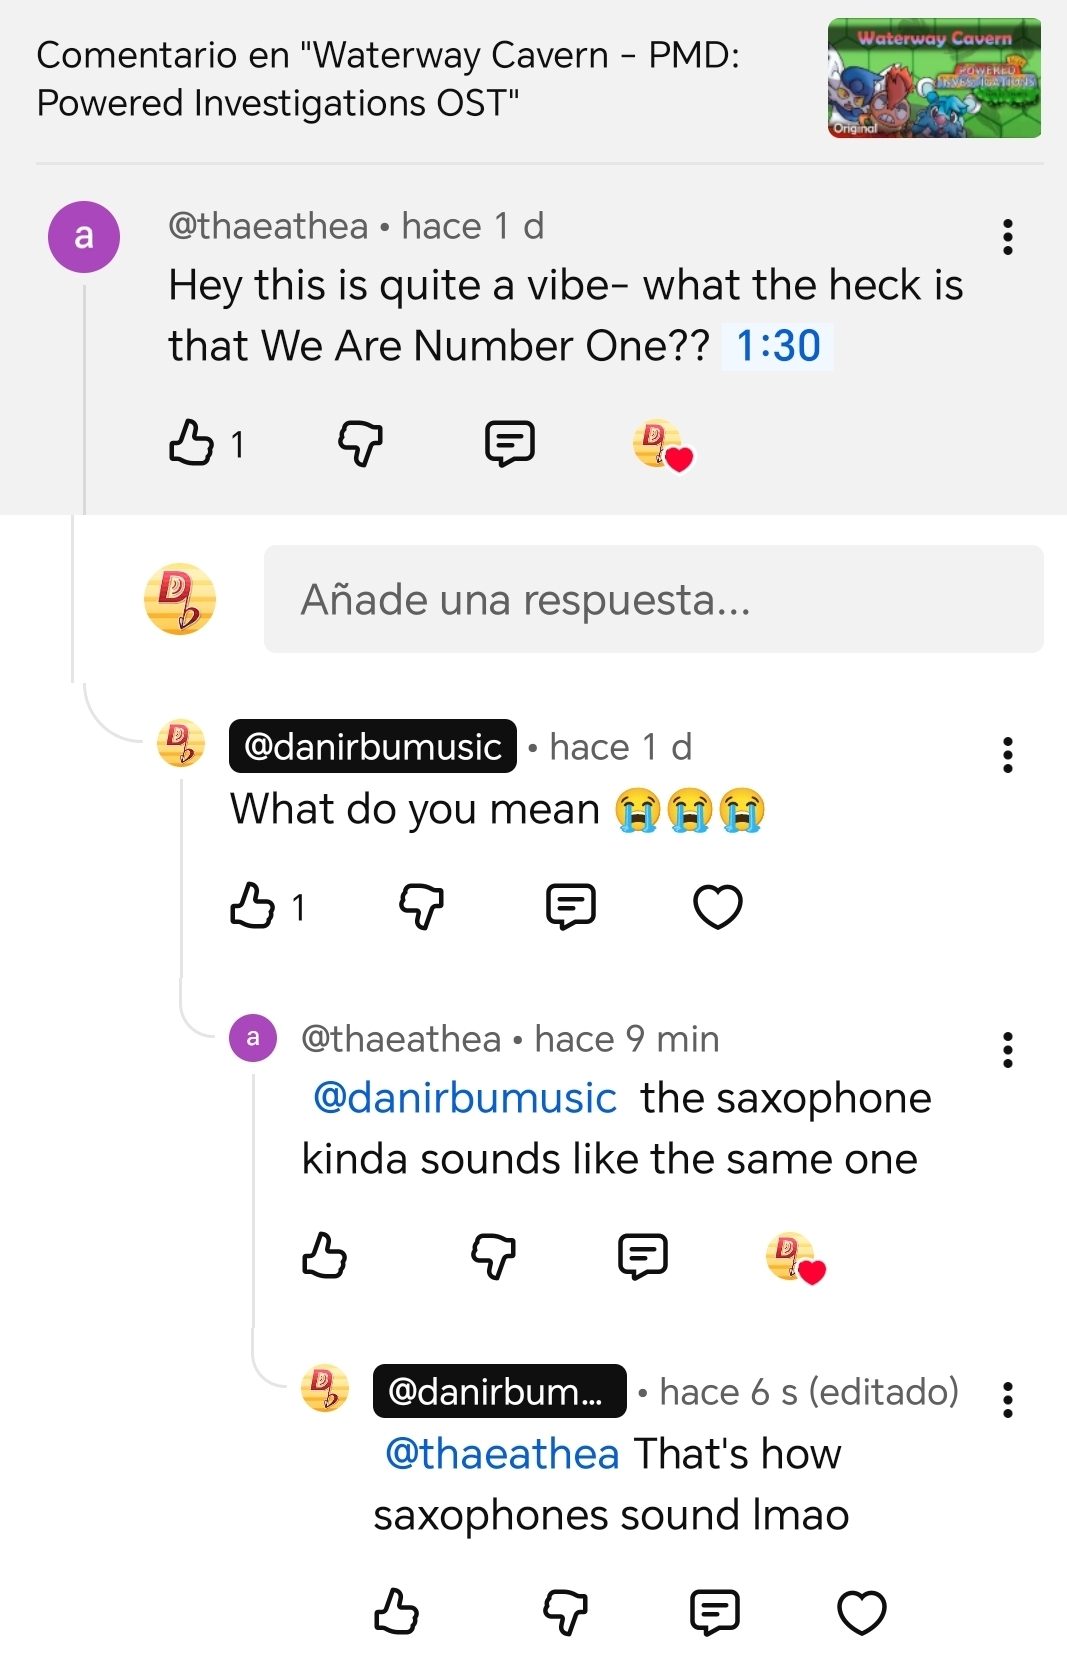
Task: Open @danirbumusic mention in saxophone reply
Action: 465,1098
